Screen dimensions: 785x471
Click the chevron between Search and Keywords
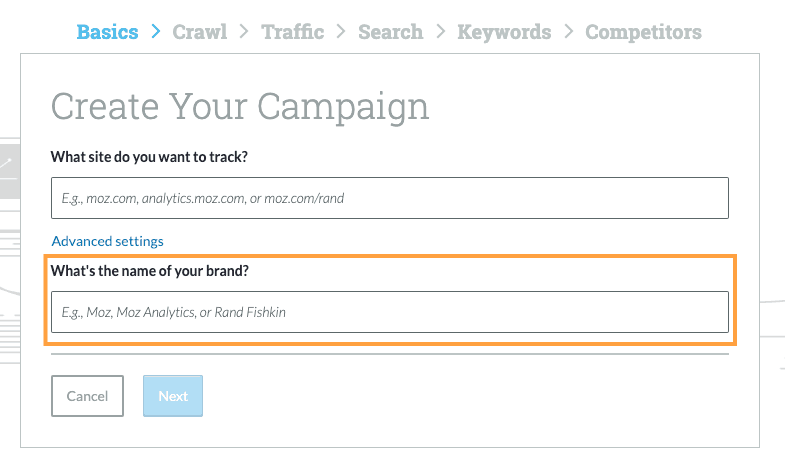pos(440,32)
